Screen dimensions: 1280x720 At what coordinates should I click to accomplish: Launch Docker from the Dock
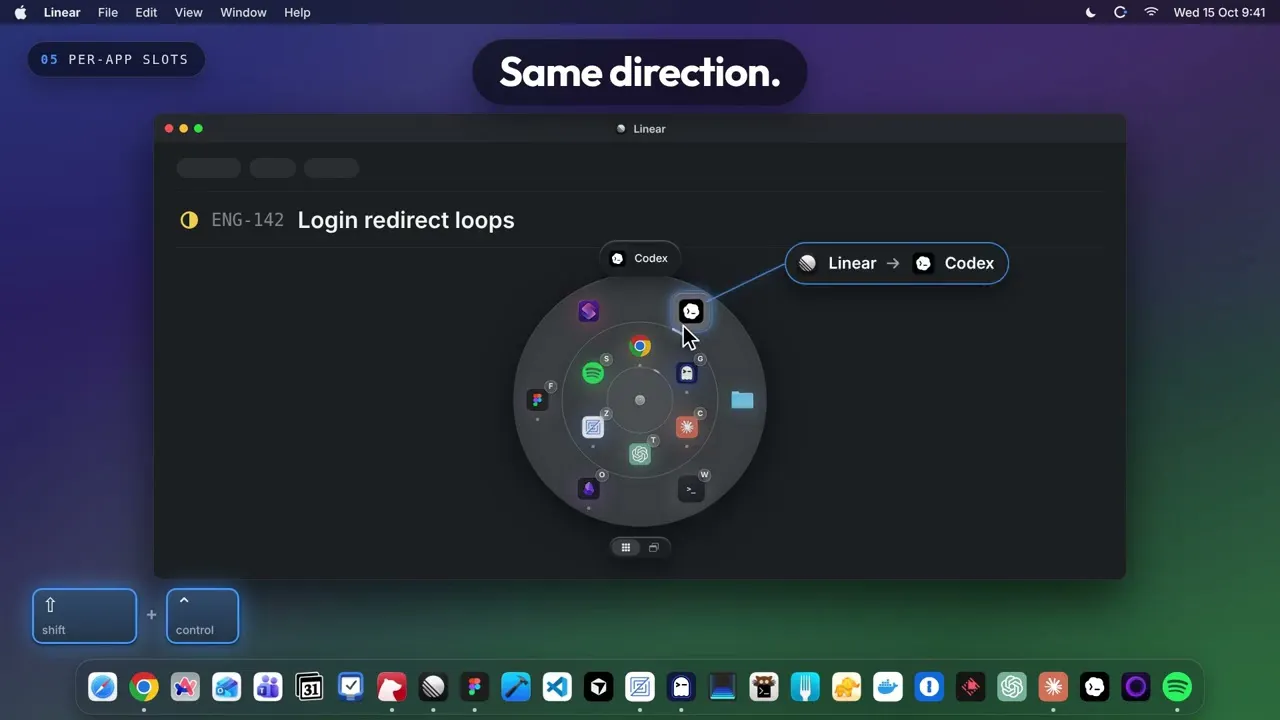pos(888,687)
